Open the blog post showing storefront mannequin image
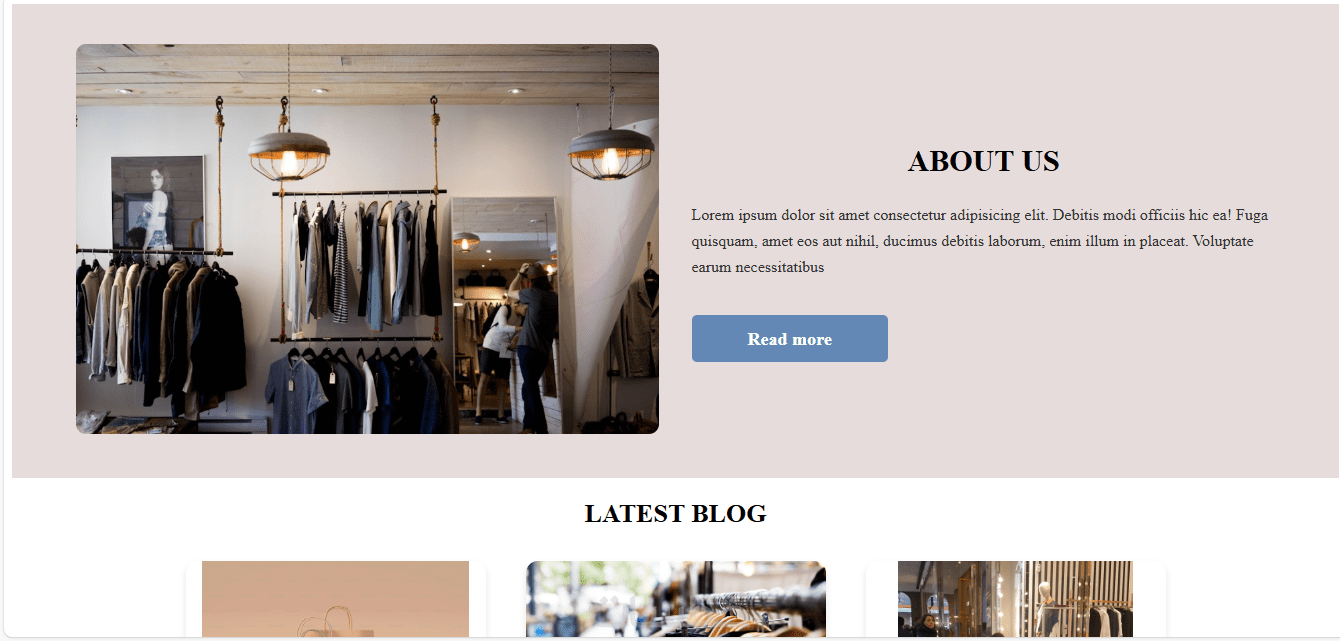The width and height of the screenshot is (1340, 641). pyautogui.click(x=1015, y=599)
